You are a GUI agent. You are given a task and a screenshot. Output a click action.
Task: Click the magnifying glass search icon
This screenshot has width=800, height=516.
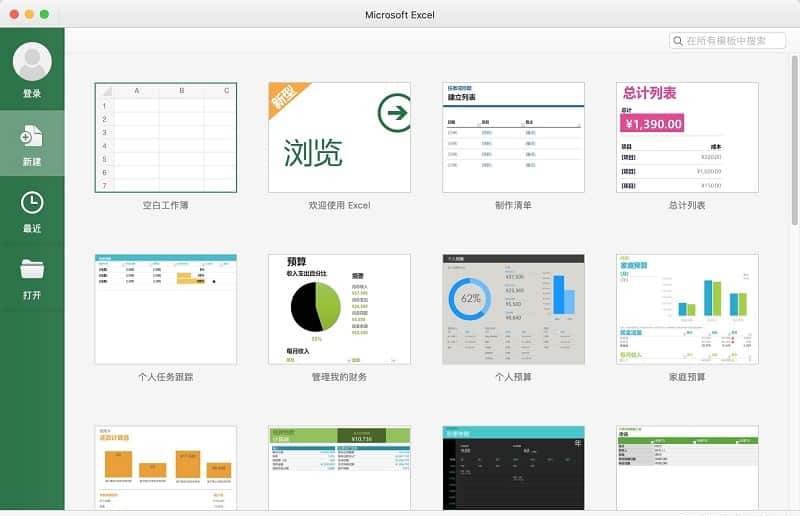tap(678, 41)
